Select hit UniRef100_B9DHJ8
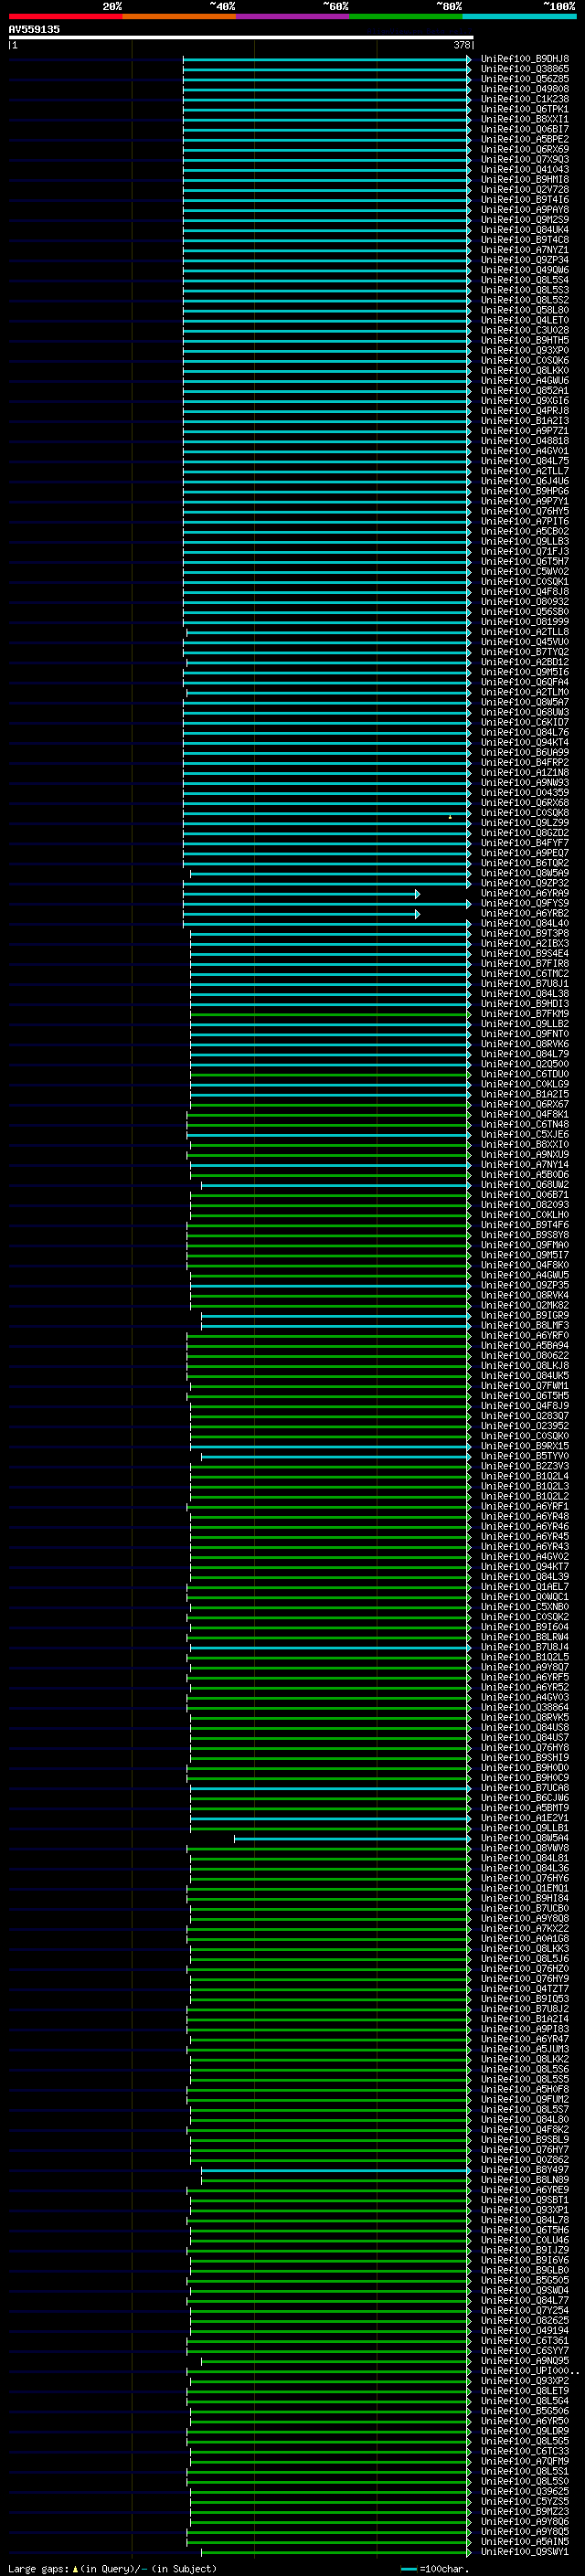This screenshot has height=2576, width=585. [524, 59]
